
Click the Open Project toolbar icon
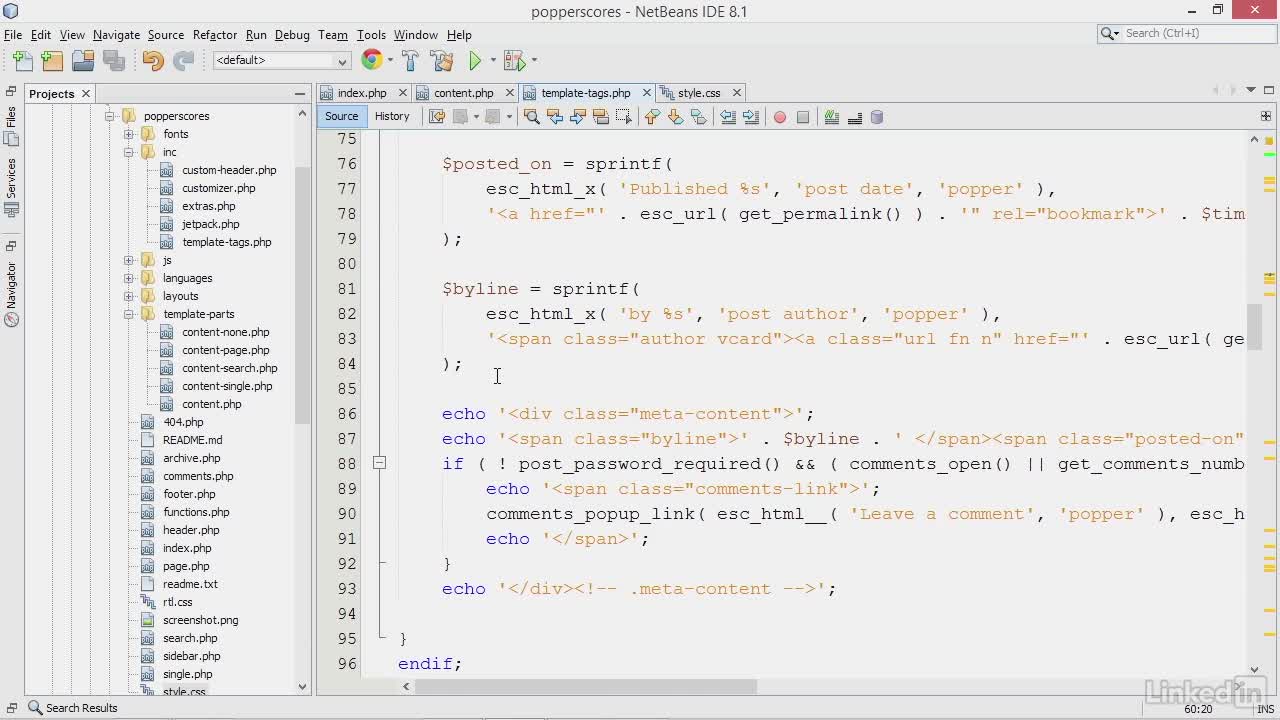[x=83, y=61]
